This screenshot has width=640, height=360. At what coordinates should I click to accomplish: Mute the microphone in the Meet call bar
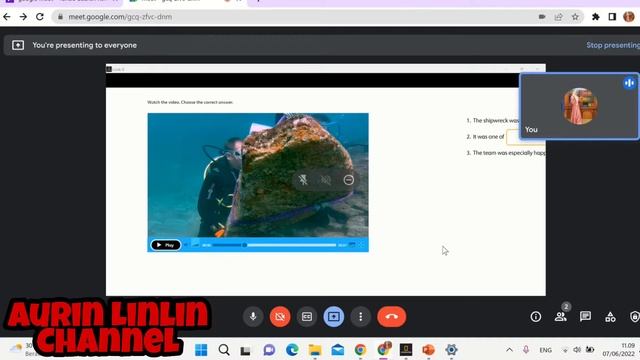click(253, 316)
